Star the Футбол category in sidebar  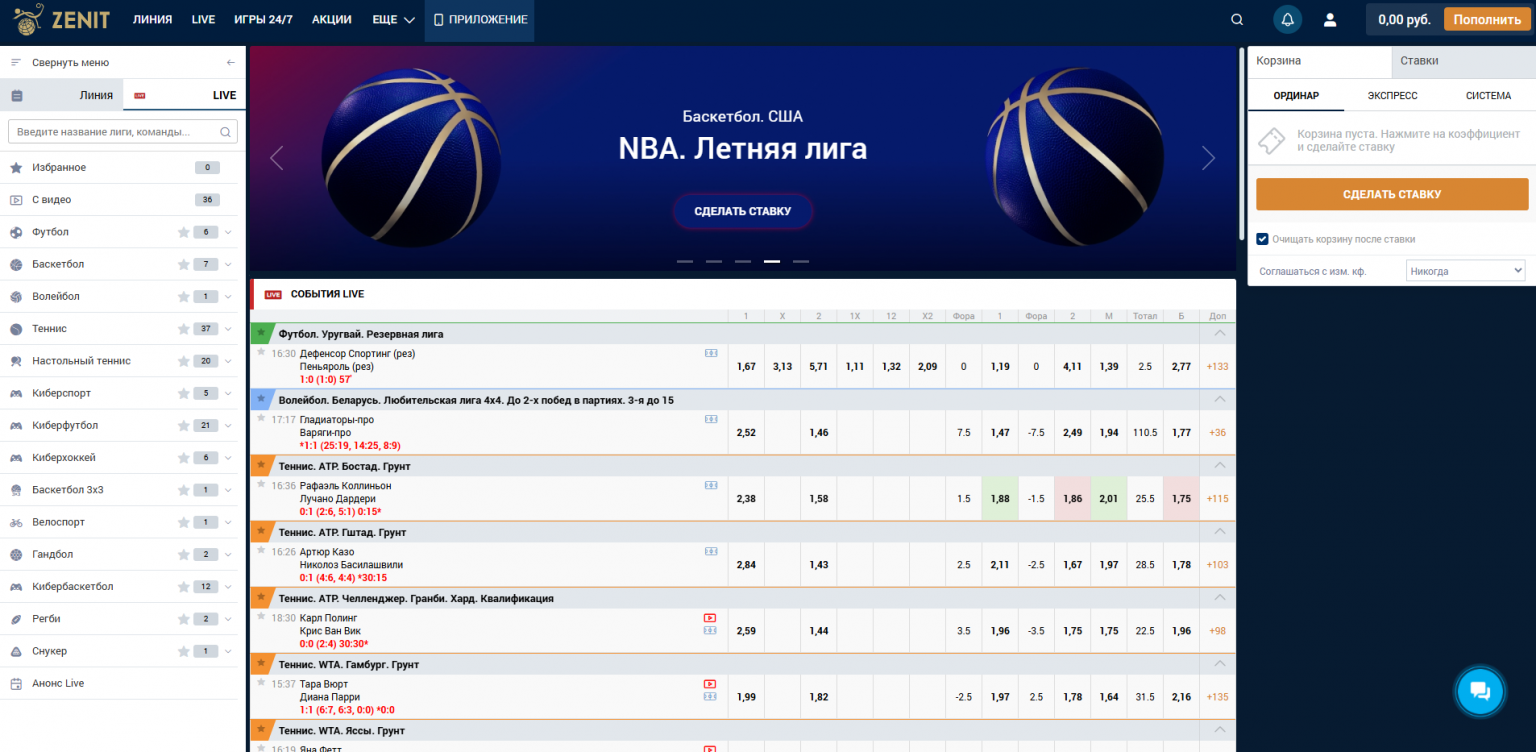click(183, 232)
